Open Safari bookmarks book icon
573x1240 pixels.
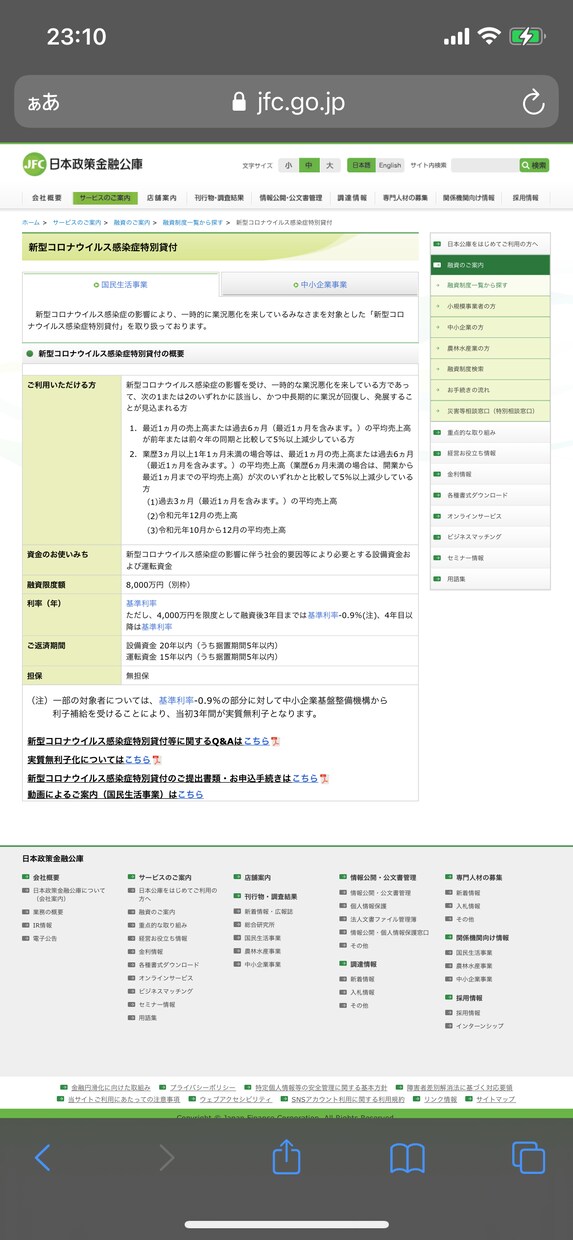(x=408, y=1158)
